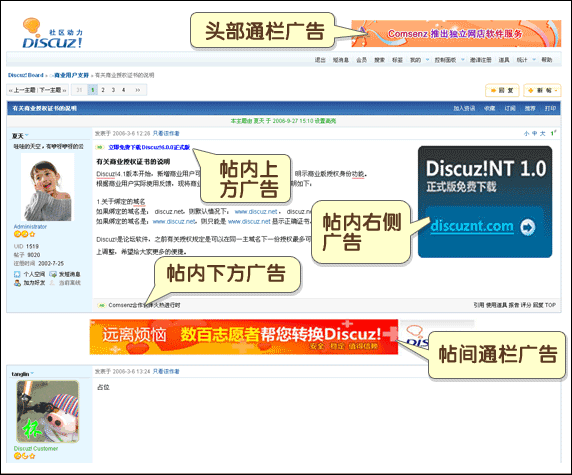Click the 加为好友 add friend icon
The width and height of the screenshot is (572, 475).
17,283
